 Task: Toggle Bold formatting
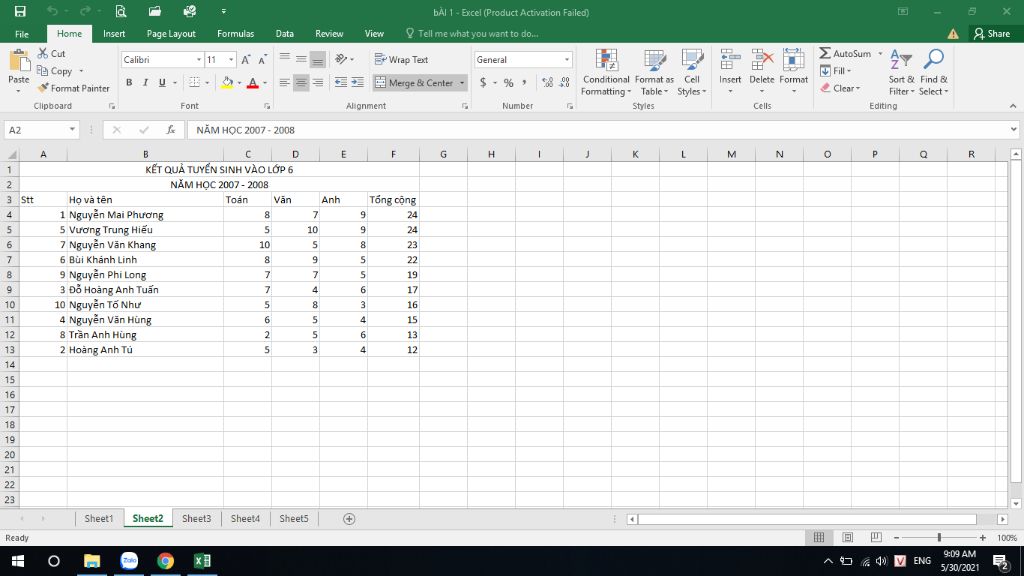[129, 83]
